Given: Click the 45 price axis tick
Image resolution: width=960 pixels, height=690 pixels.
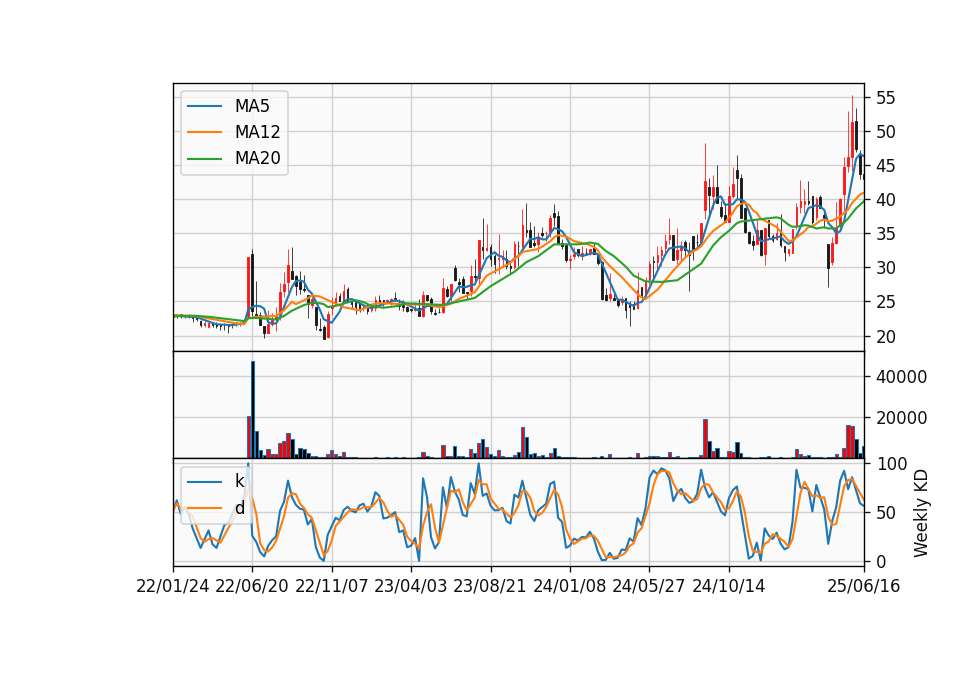Looking at the screenshot, I should click(885, 166).
